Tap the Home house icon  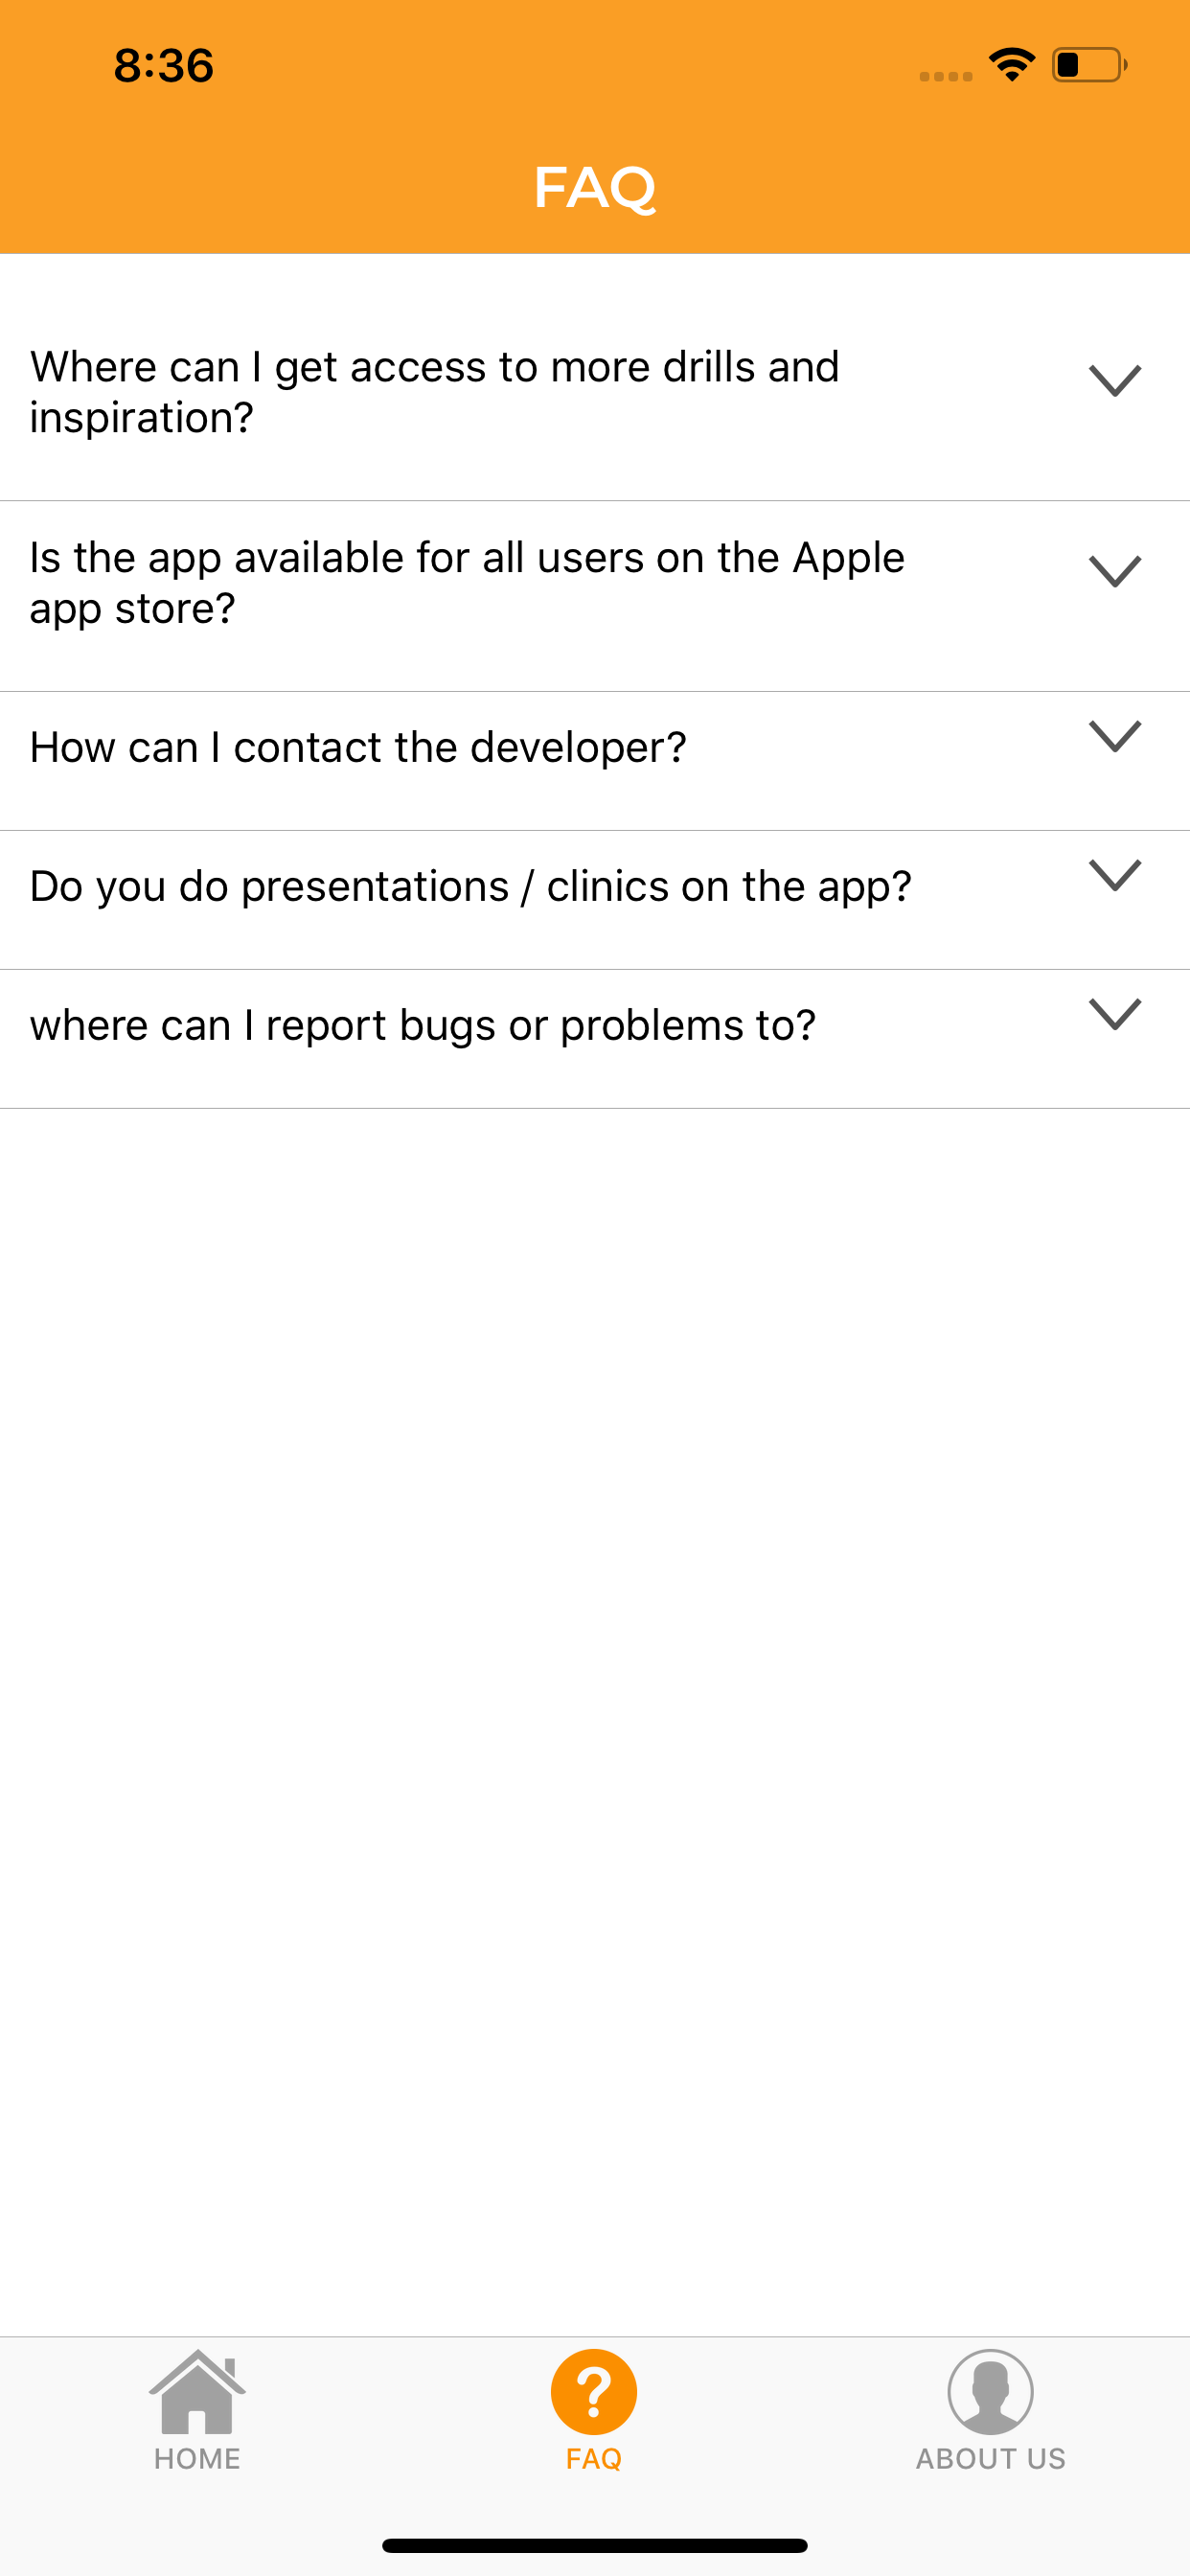pos(197,2392)
